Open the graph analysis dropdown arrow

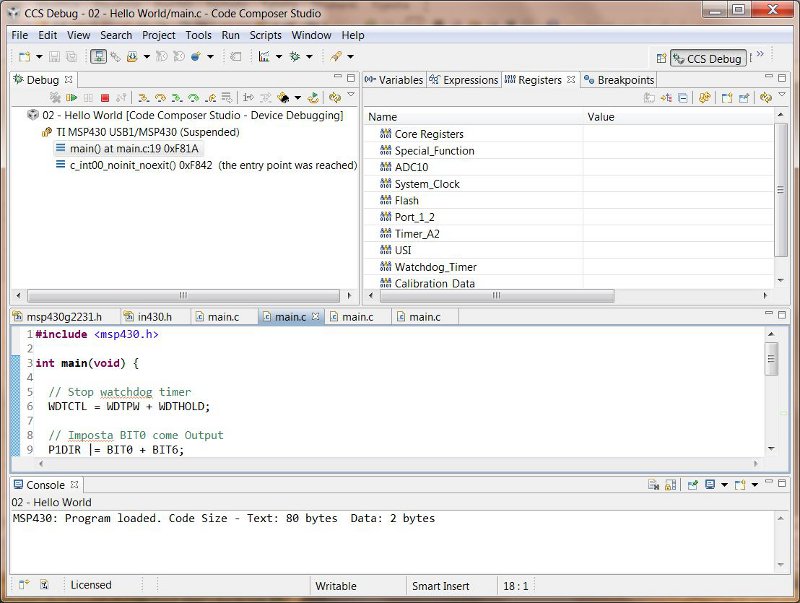(279, 57)
